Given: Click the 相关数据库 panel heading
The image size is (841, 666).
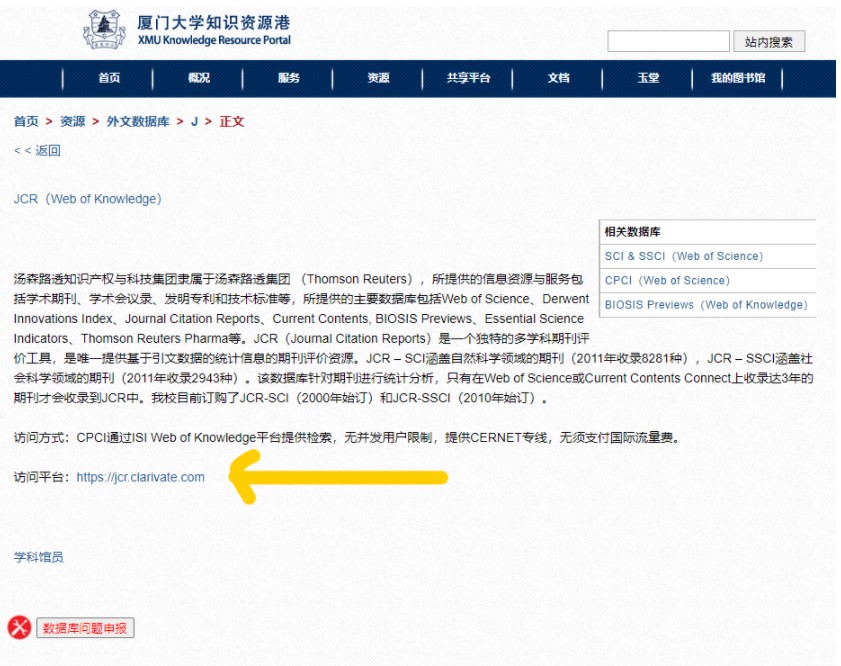Looking at the screenshot, I should pyautogui.click(x=632, y=232).
